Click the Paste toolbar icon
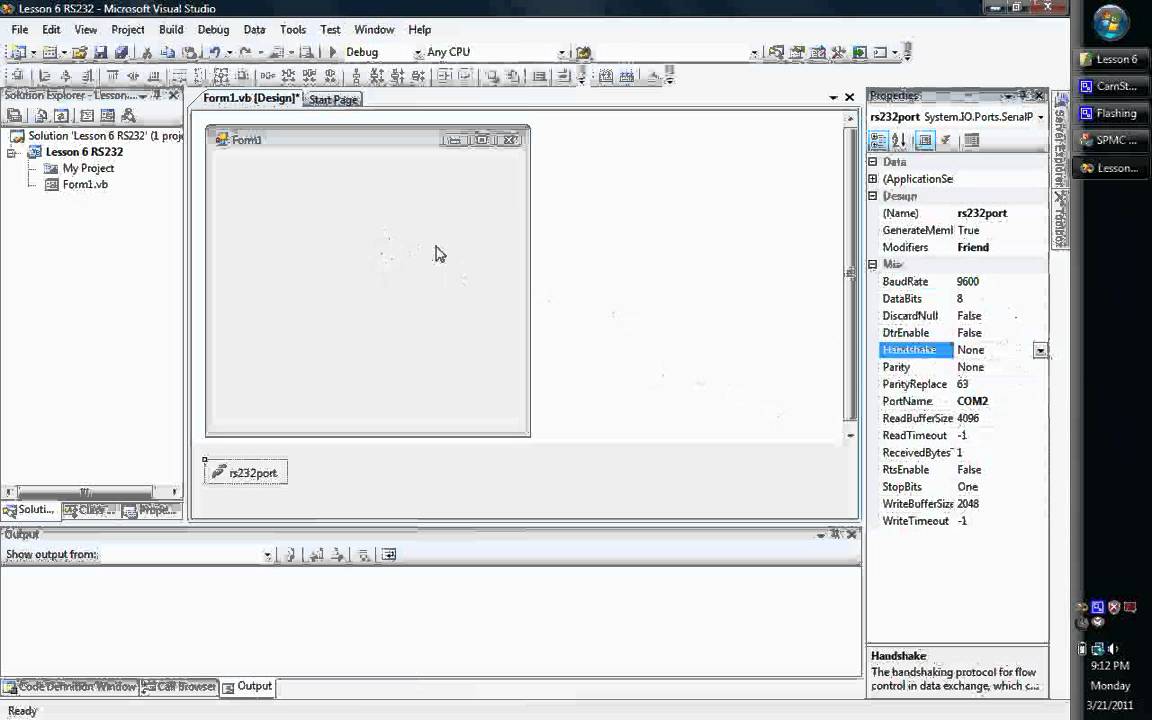The height and width of the screenshot is (720, 1152). (x=190, y=52)
